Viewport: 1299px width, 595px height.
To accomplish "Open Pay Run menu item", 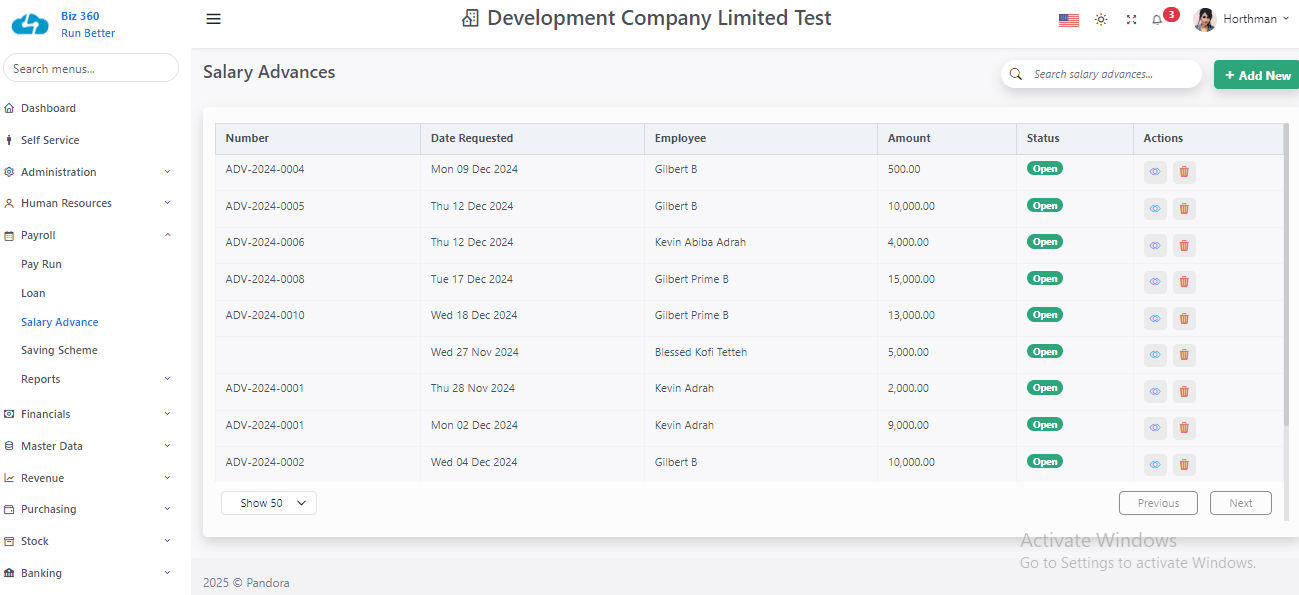I will point(41,264).
